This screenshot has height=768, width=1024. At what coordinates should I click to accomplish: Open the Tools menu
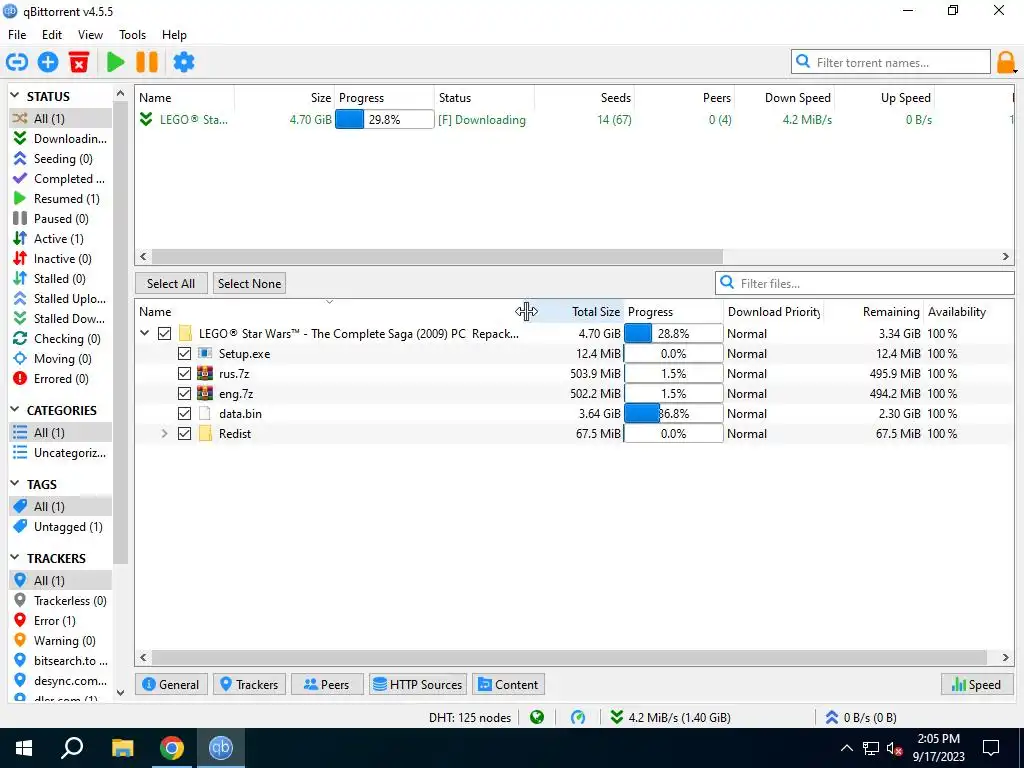click(x=132, y=35)
